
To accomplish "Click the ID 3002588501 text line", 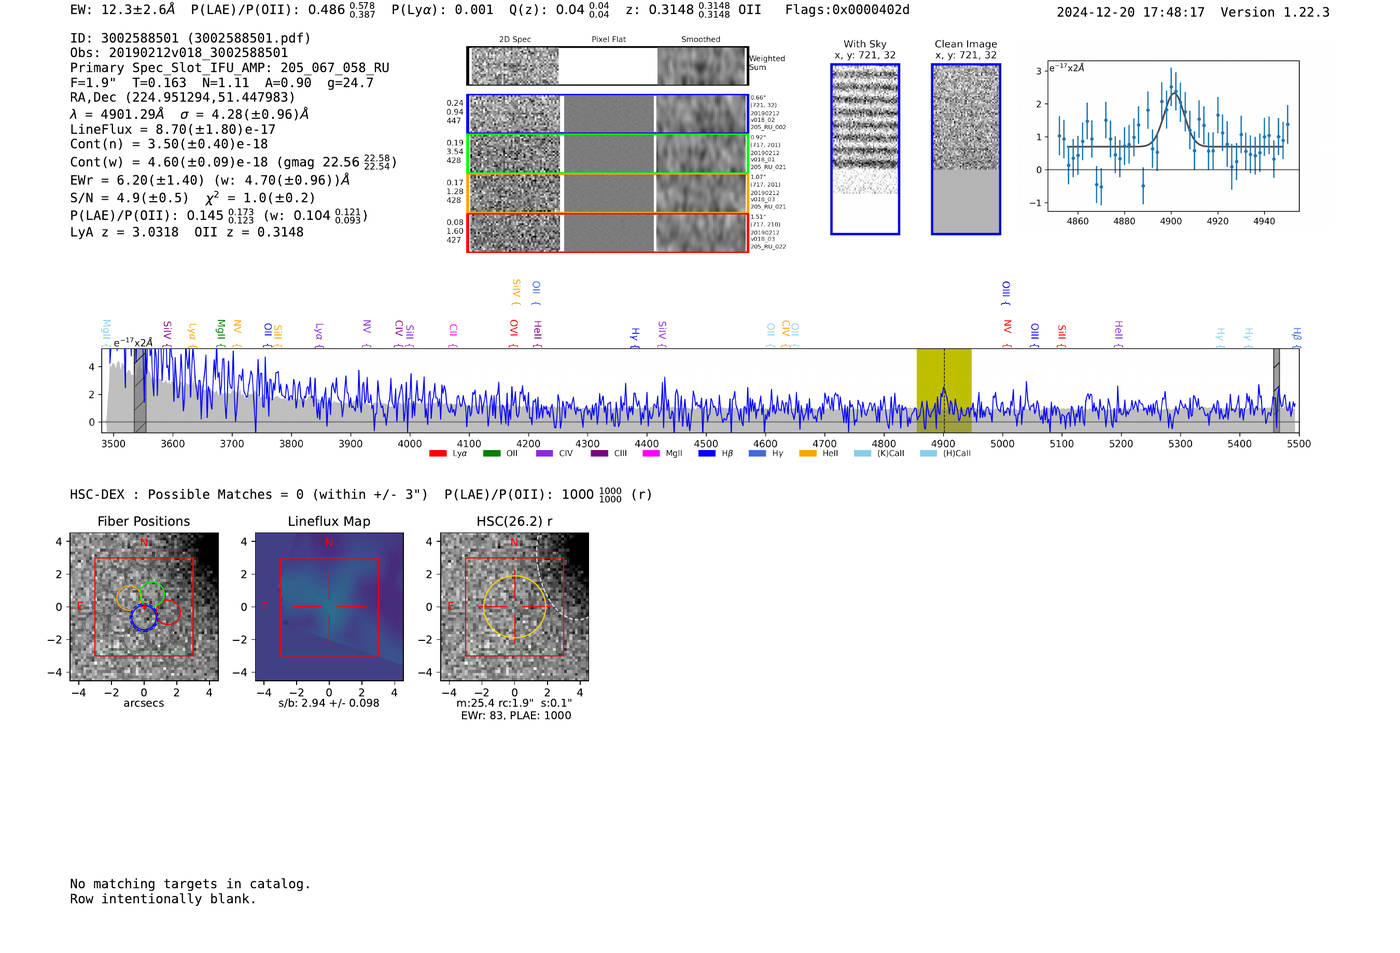I will tap(191, 38).
